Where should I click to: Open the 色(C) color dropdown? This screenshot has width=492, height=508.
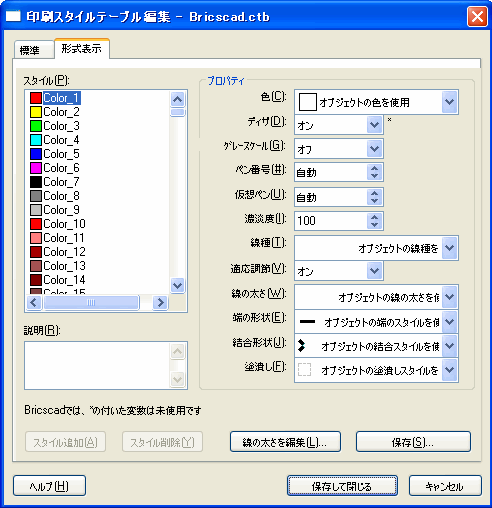[x=450, y=102]
